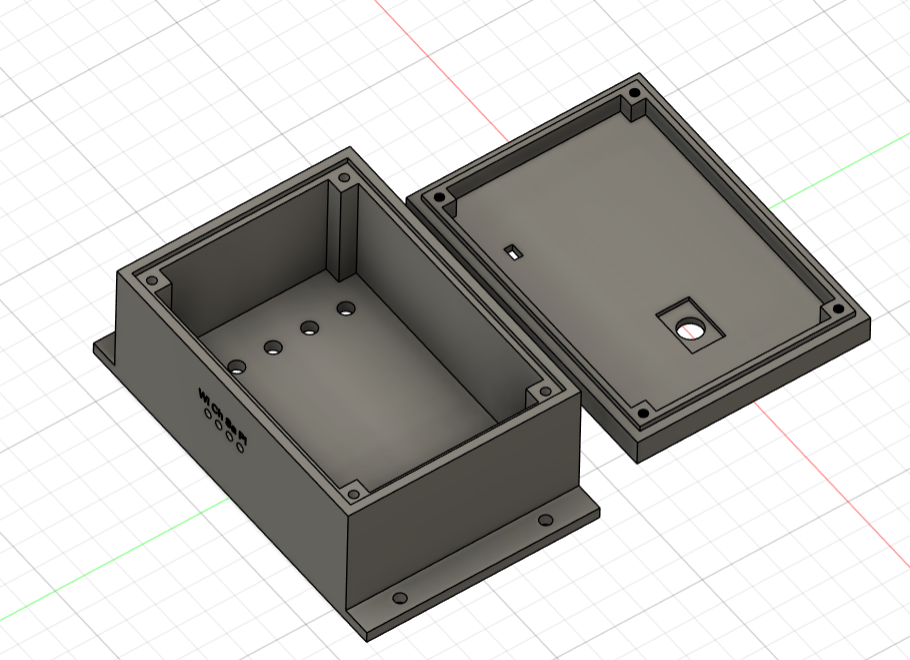Pick the lid's leftmost corner screw hole

point(440,198)
